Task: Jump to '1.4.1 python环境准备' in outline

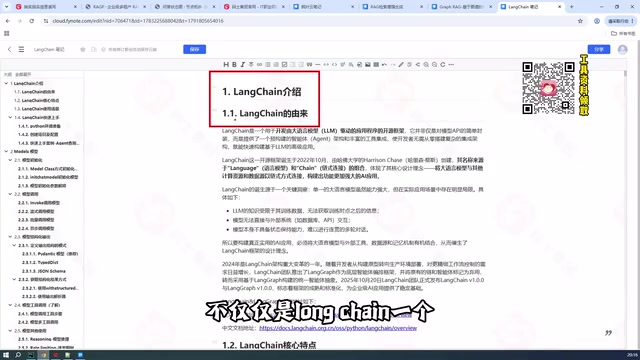Action: 39,126
